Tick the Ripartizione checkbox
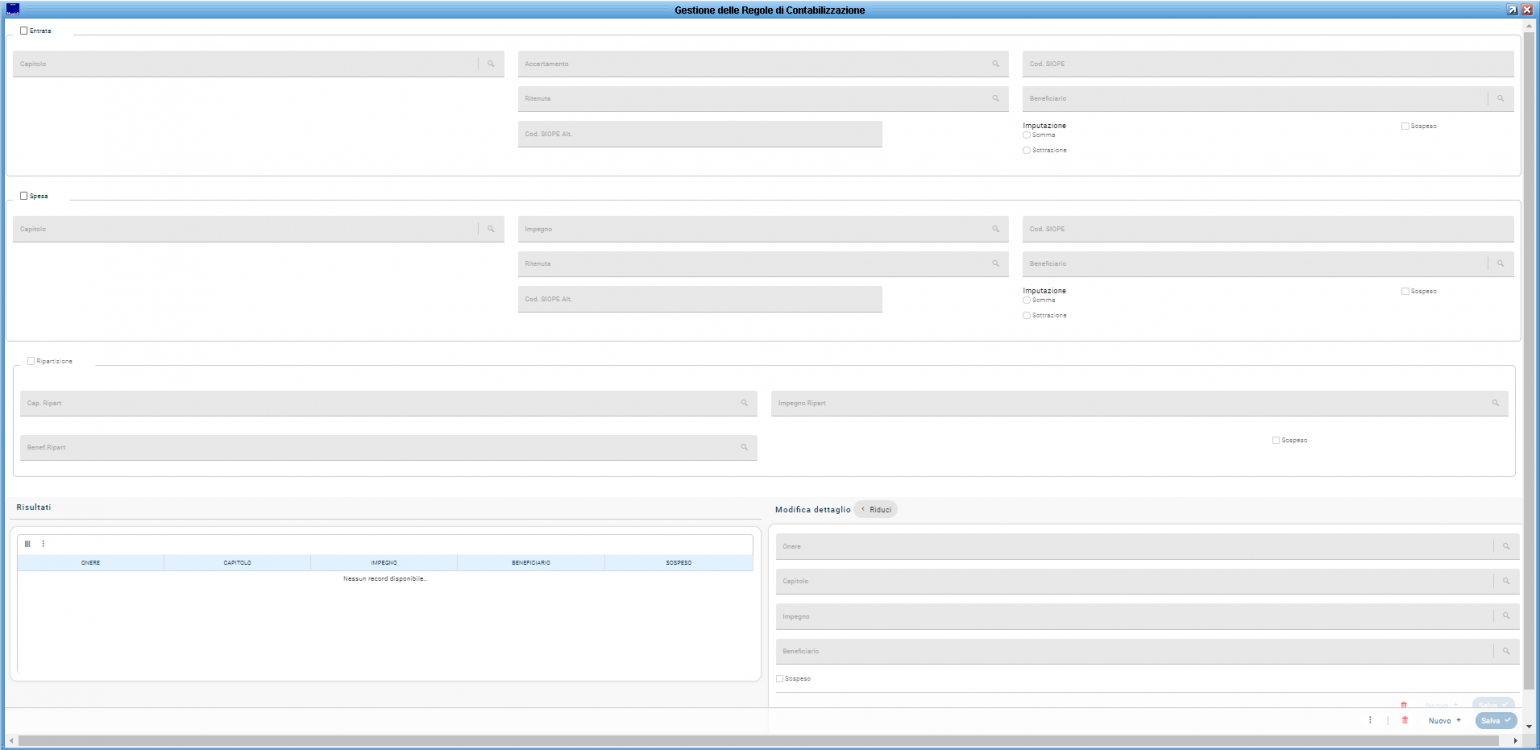Screen dimensions: 1540x750 click(x=31, y=361)
